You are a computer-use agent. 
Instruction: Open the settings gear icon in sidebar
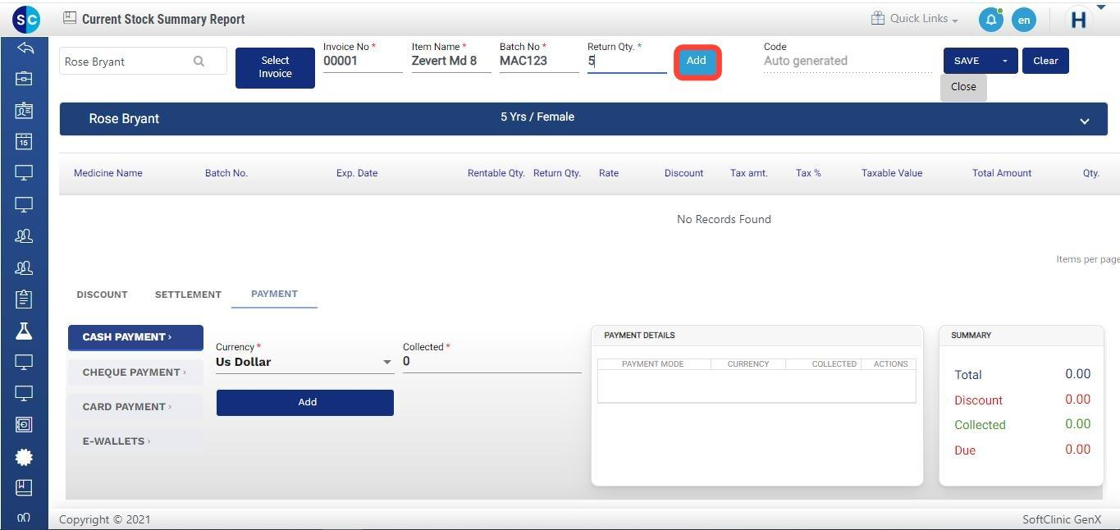[25, 457]
